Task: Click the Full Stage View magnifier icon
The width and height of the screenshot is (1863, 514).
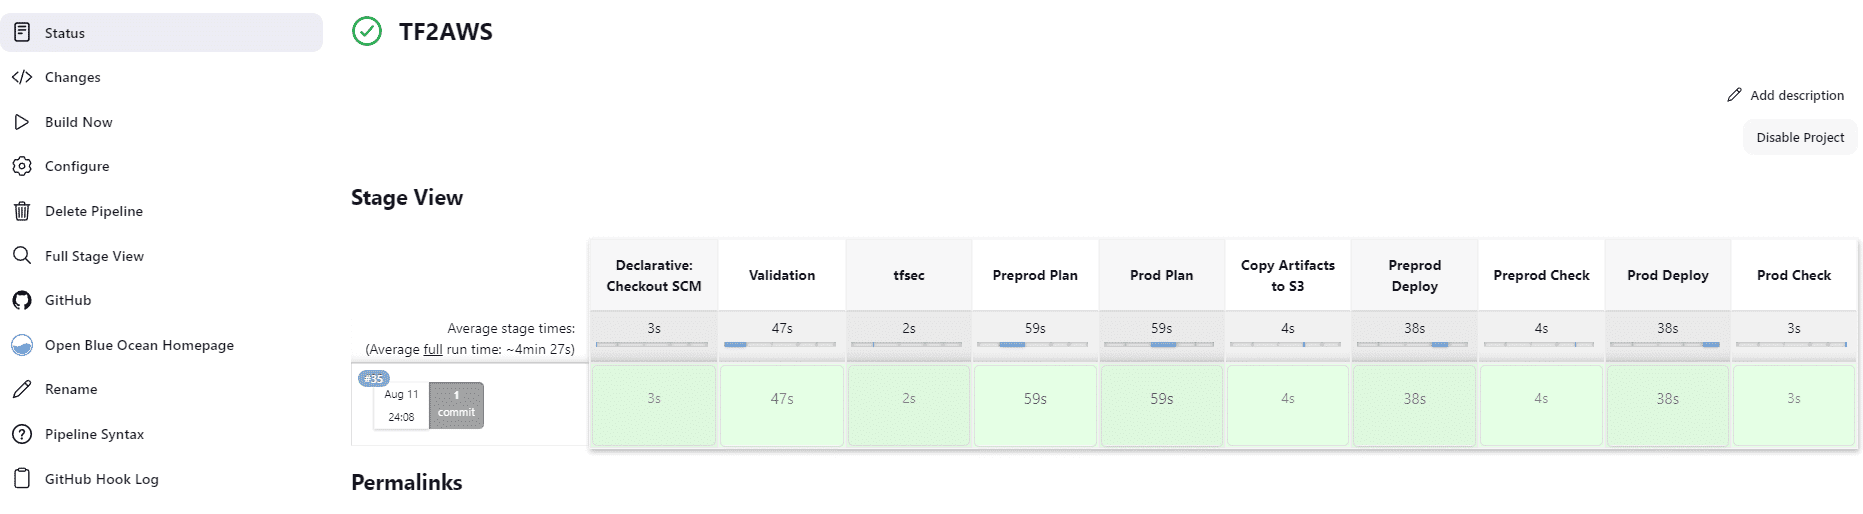Action: tap(22, 256)
